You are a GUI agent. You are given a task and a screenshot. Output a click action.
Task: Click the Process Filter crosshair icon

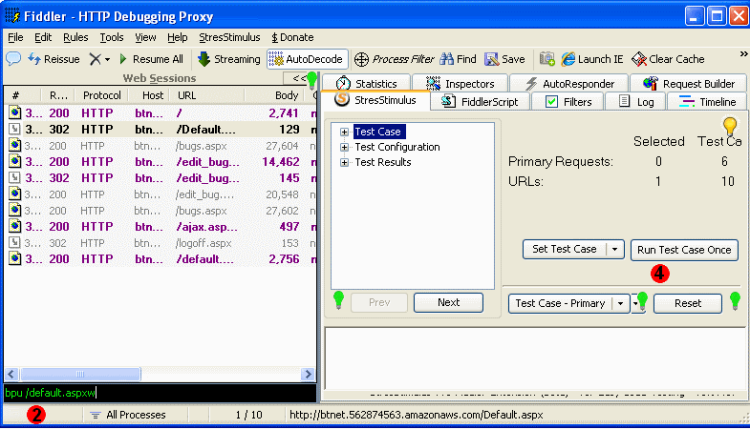[361, 59]
